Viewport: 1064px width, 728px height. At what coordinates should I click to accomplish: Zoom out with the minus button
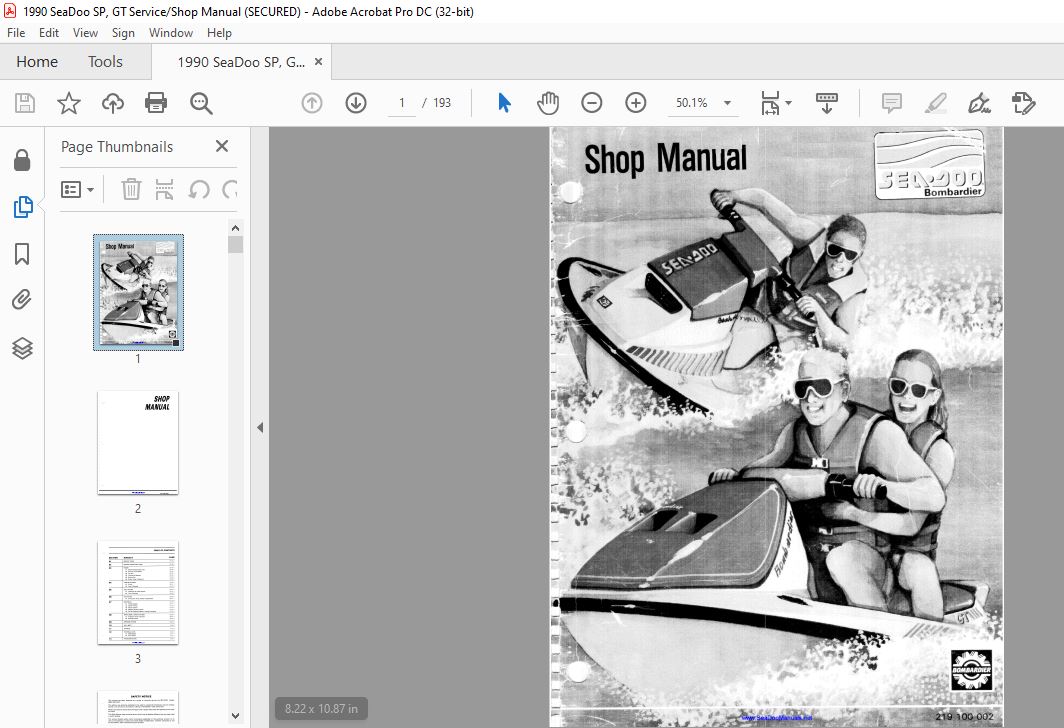(592, 103)
